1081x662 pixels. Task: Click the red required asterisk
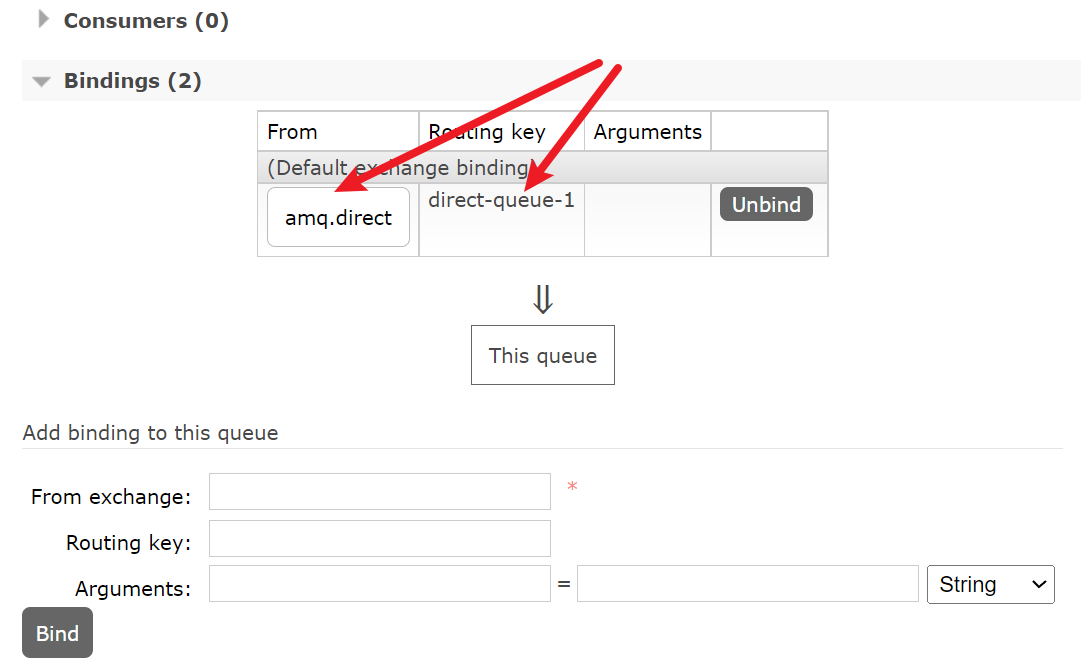572,487
